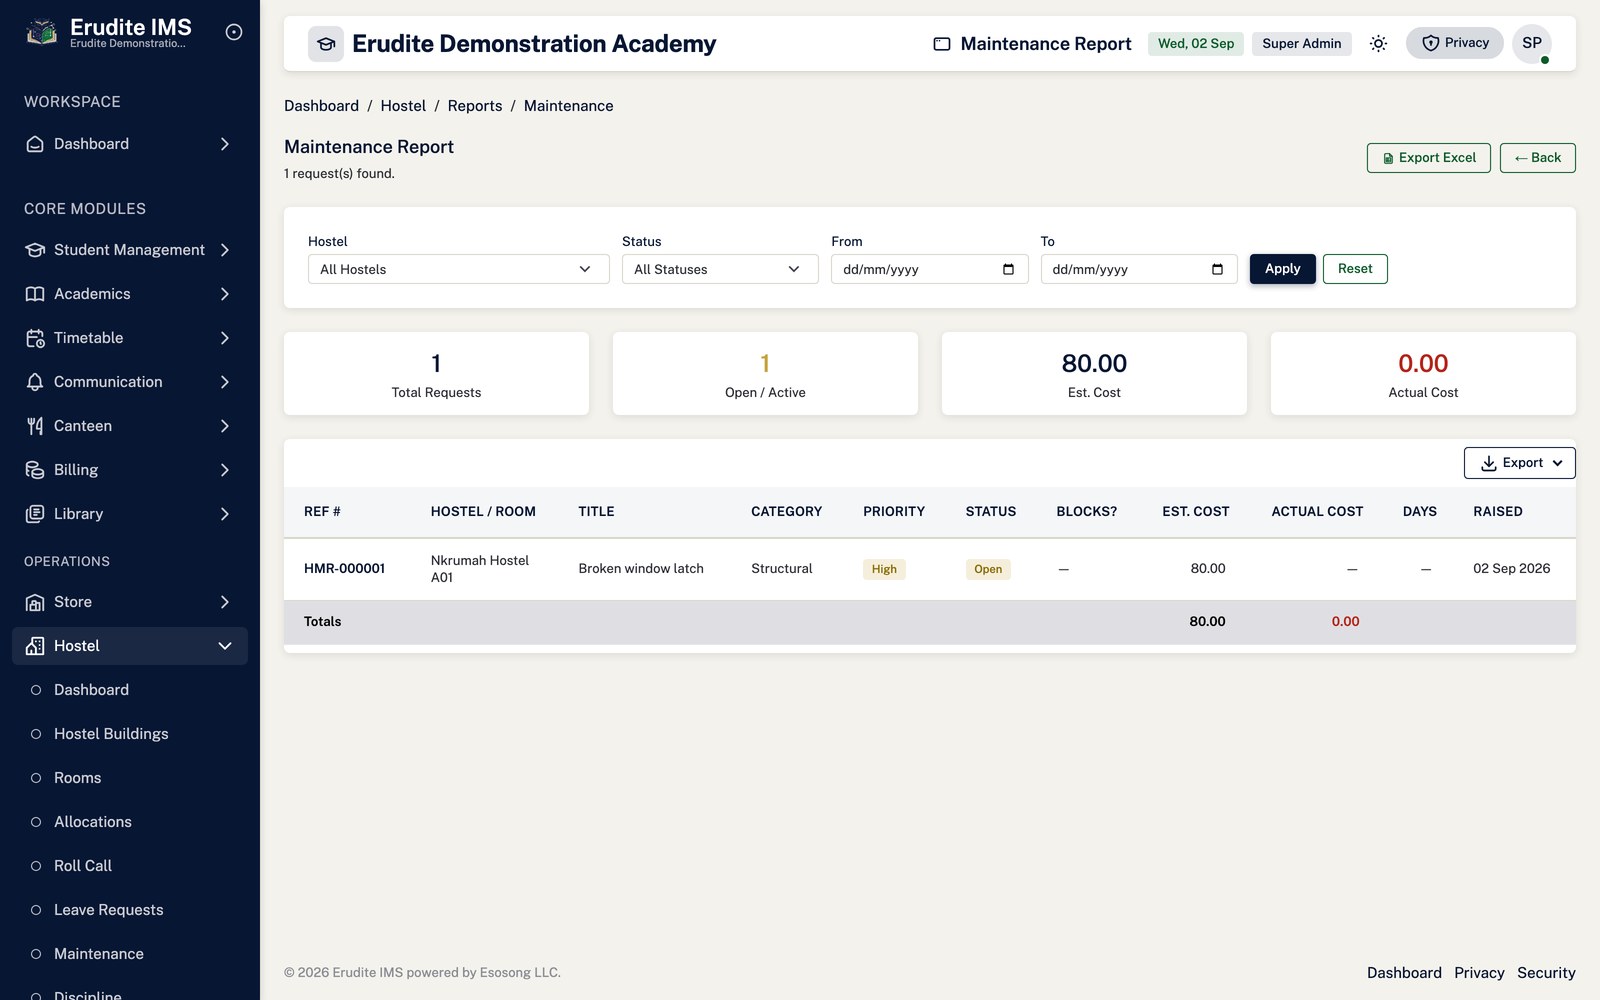Open Hostel Buildings submenu item
This screenshot has width=1600, height=1000.
click(x=111, y=734)
